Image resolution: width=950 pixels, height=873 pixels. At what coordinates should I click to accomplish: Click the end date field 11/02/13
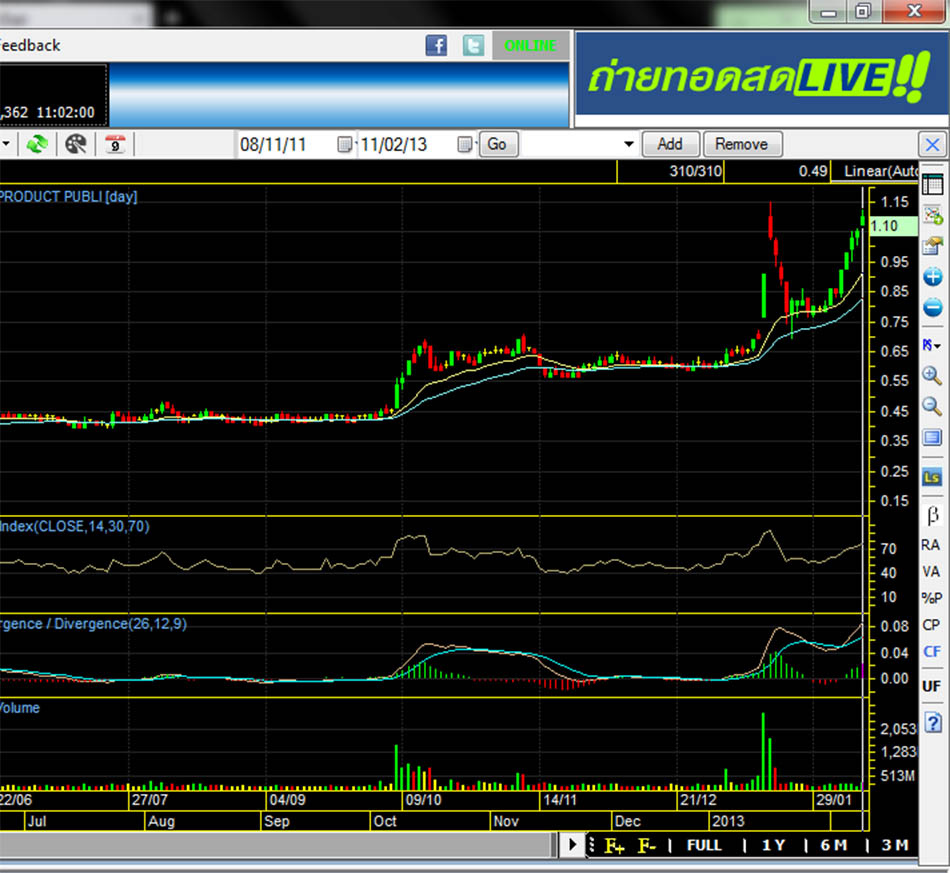(407, 144)
